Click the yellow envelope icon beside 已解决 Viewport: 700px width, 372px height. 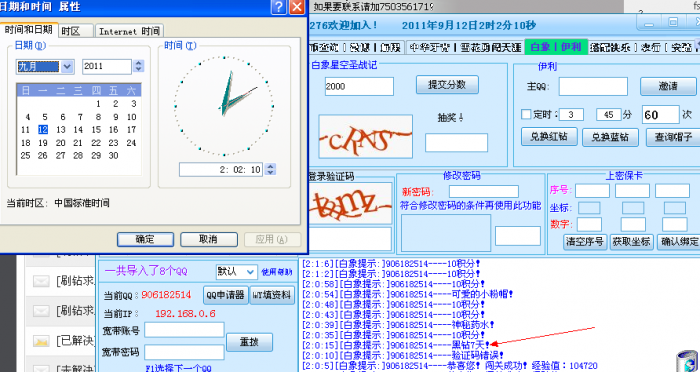click(41, 341)
